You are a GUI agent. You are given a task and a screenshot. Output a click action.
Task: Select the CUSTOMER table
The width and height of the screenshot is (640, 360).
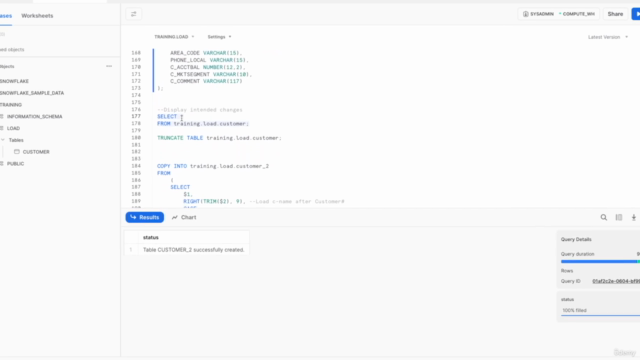[36, 152]
